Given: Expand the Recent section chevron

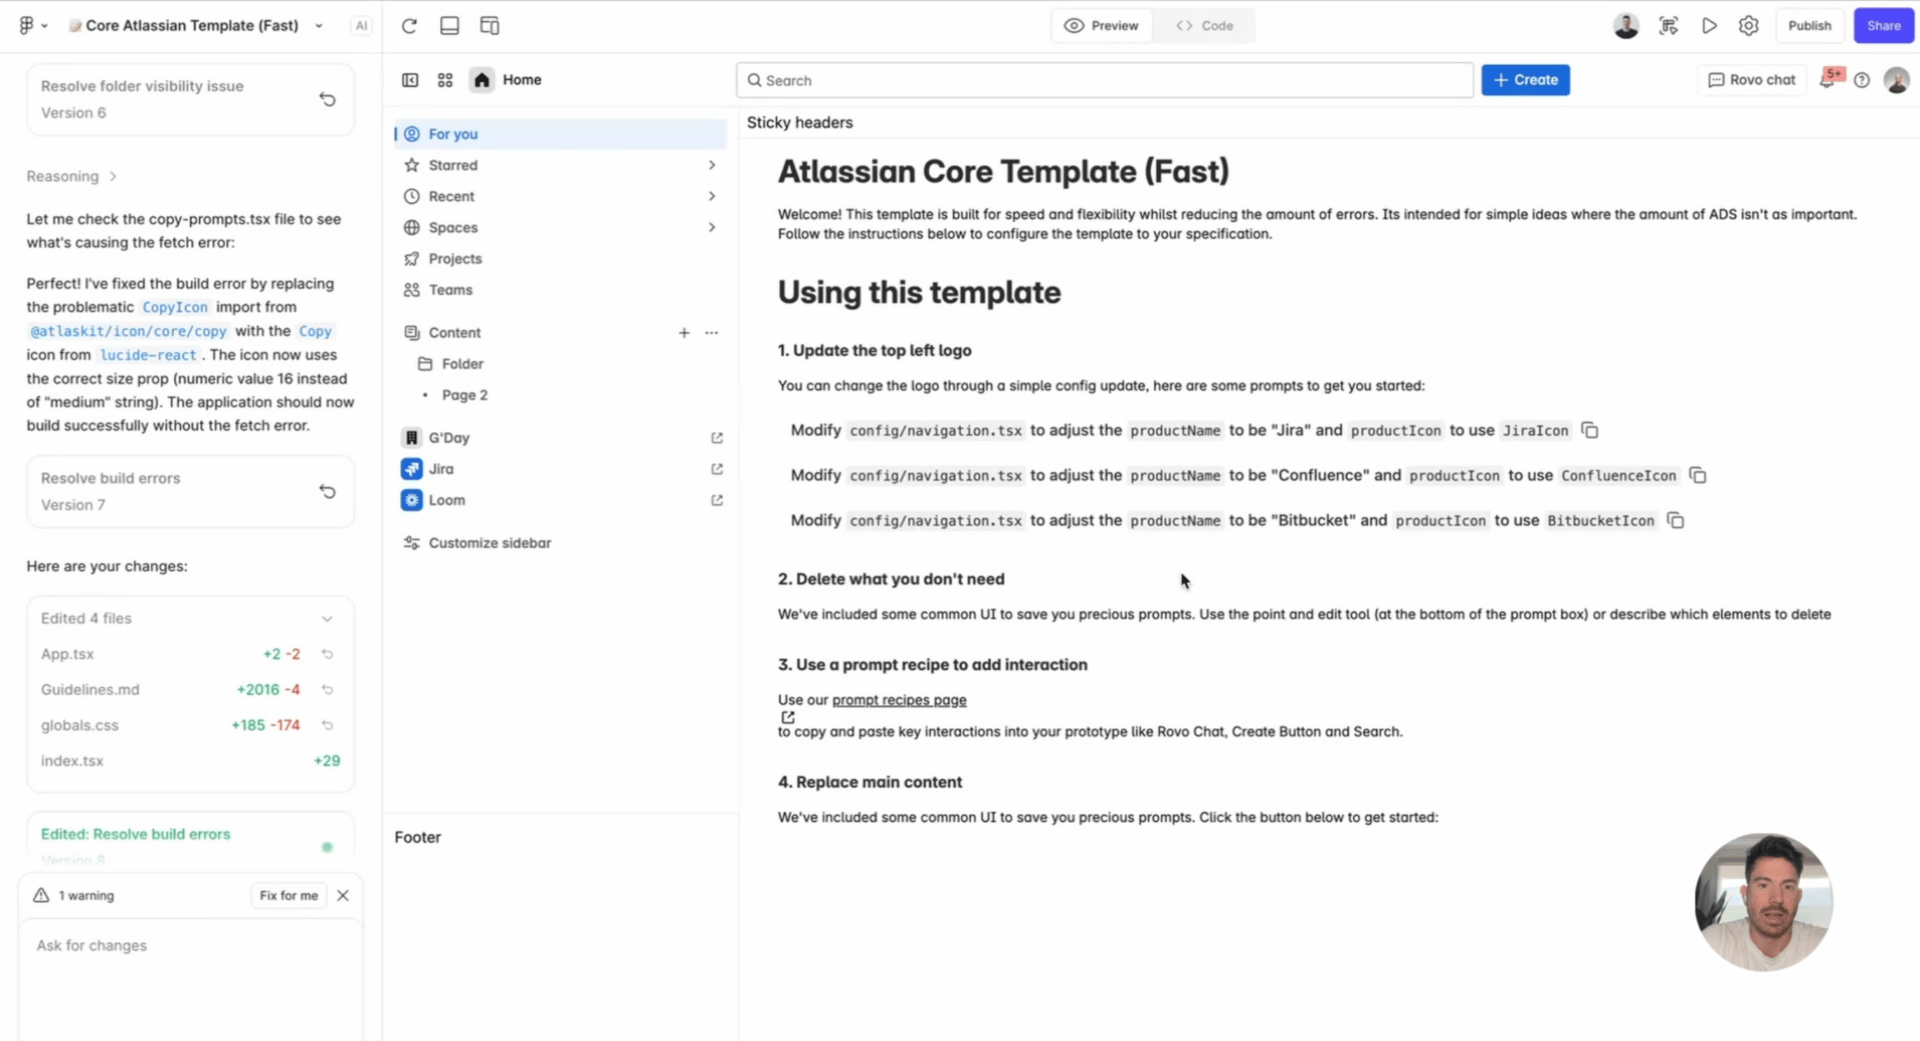Looking at the screenshot, I should point(711,196).
